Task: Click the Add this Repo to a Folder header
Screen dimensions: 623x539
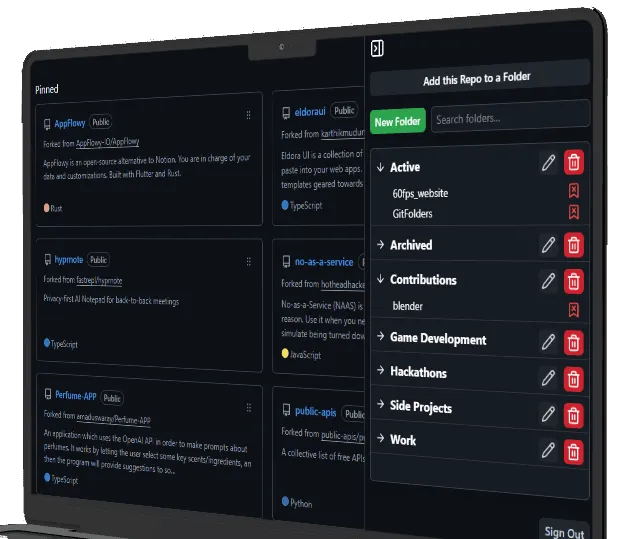Action: tap(477, 78)
